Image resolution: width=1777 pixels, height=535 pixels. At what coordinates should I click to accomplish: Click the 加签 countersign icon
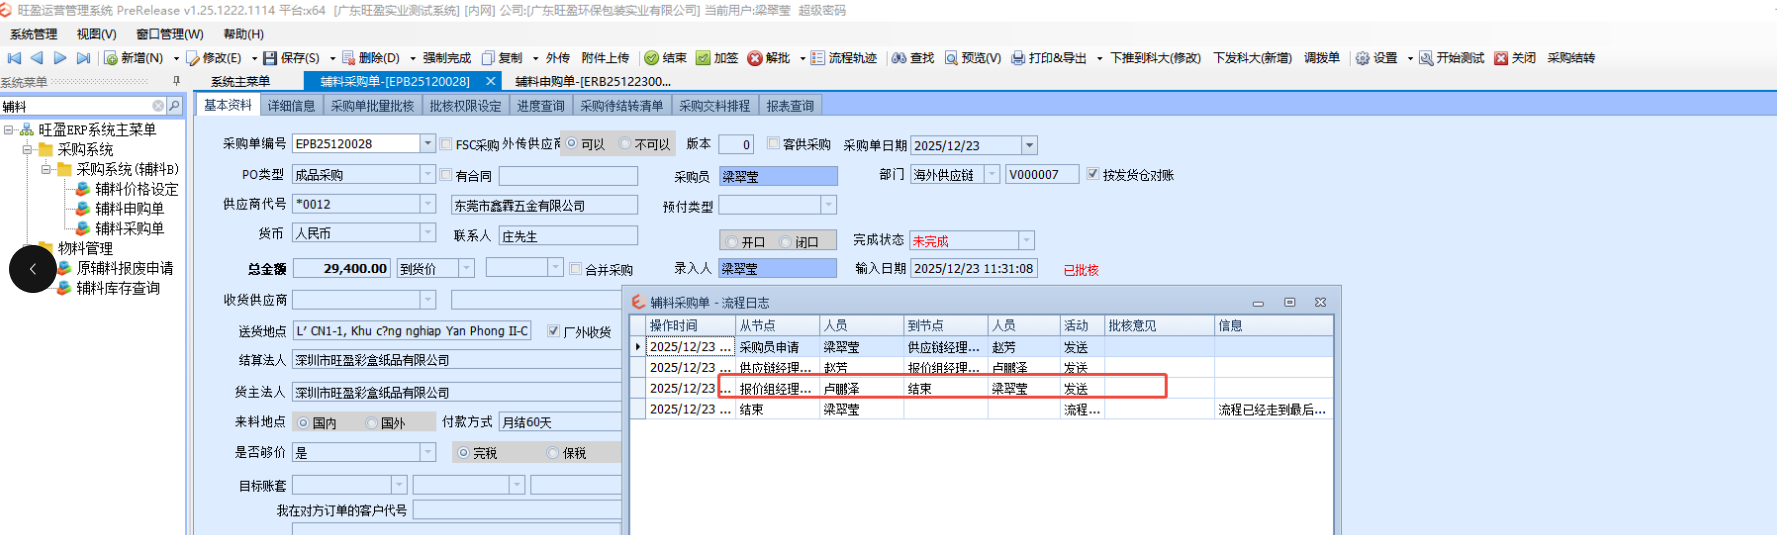[x=703, y=58]
